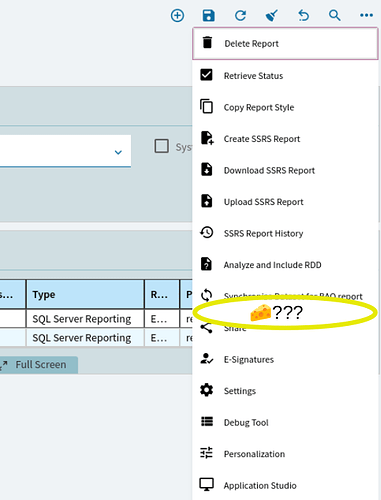
Task: Open search with magnifier icon
Action: (335, 16)
